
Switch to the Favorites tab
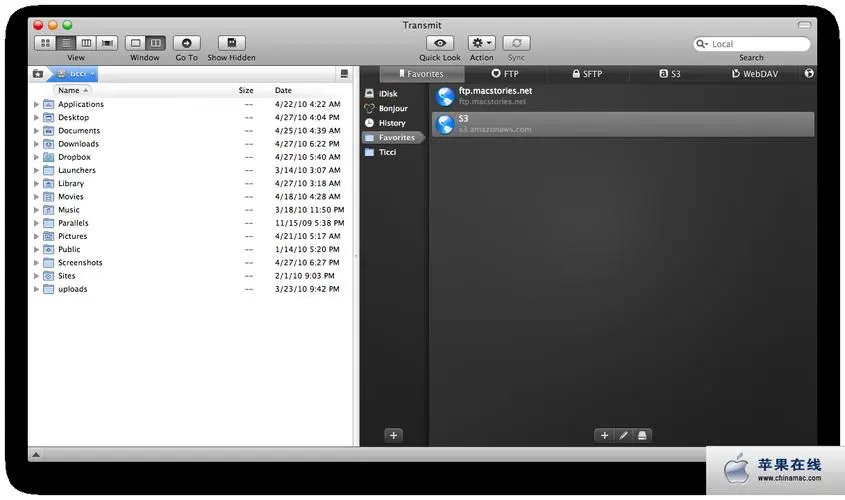[421, 74]
